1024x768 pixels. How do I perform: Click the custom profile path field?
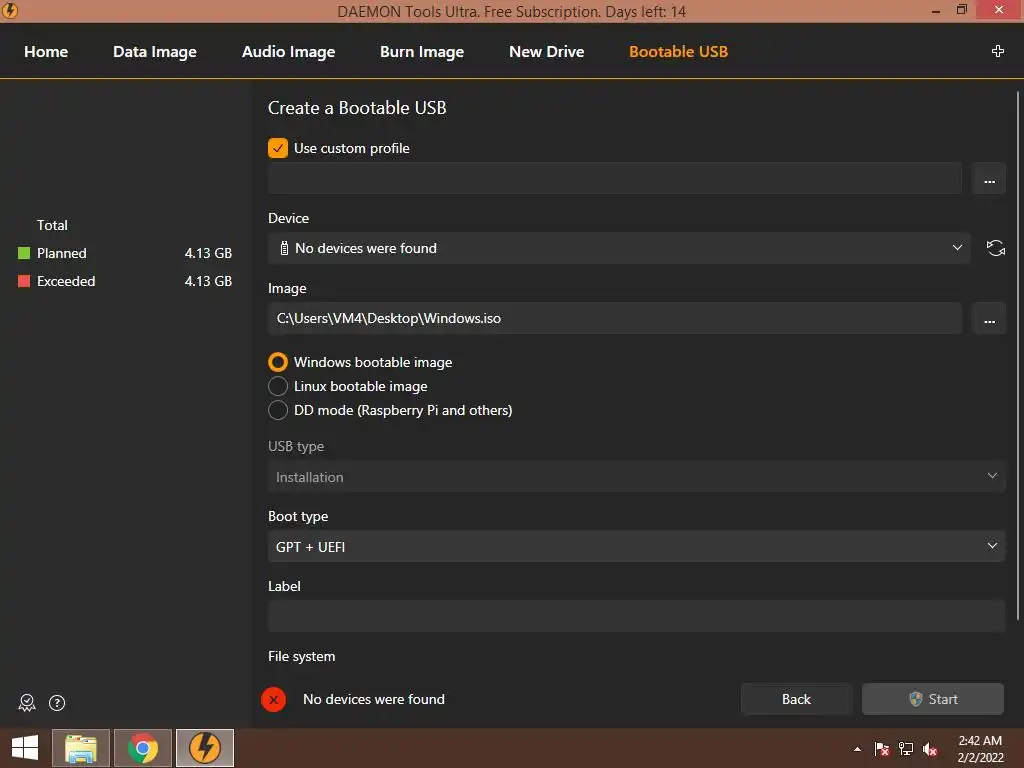(x=615, y=178)
